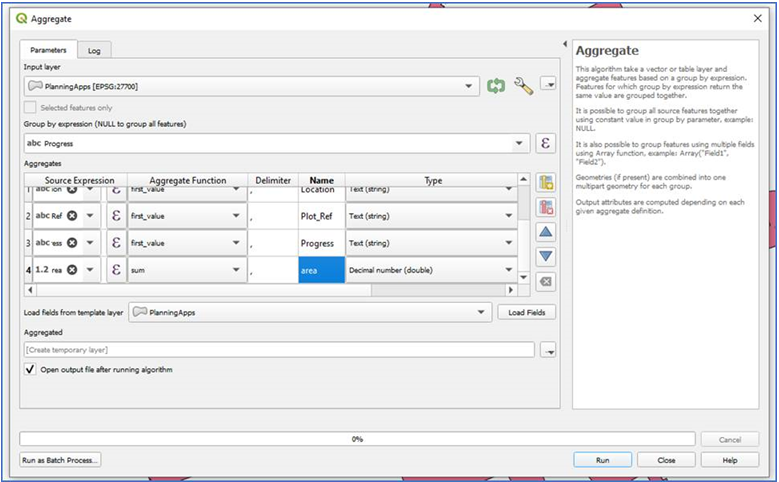Open the sum aggregate function dropdown
The width and height of the screenshot is (779, 482).
pos(187,270)
